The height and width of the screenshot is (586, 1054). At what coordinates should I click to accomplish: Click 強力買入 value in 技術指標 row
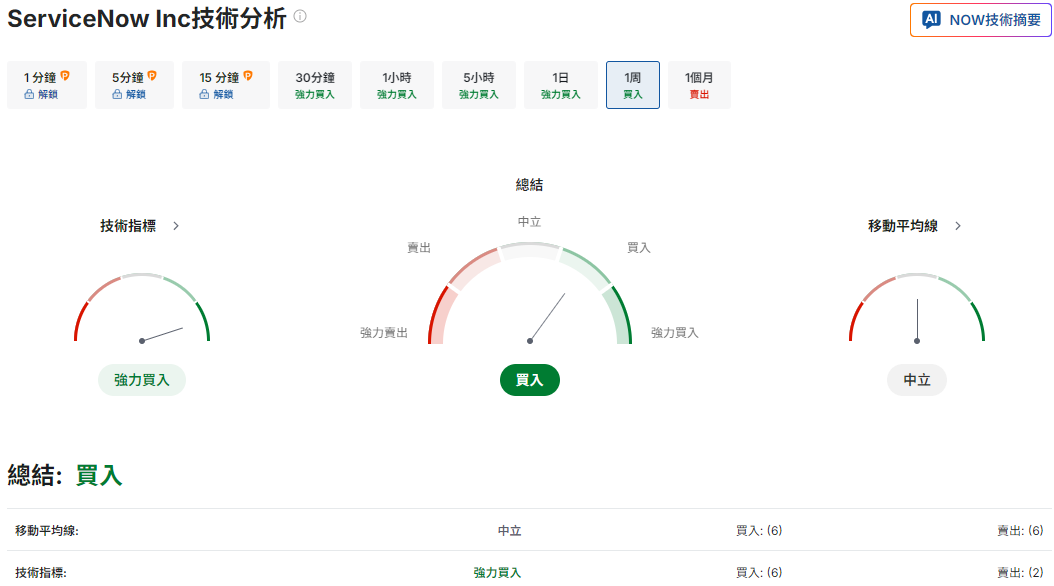coord(497,573)
